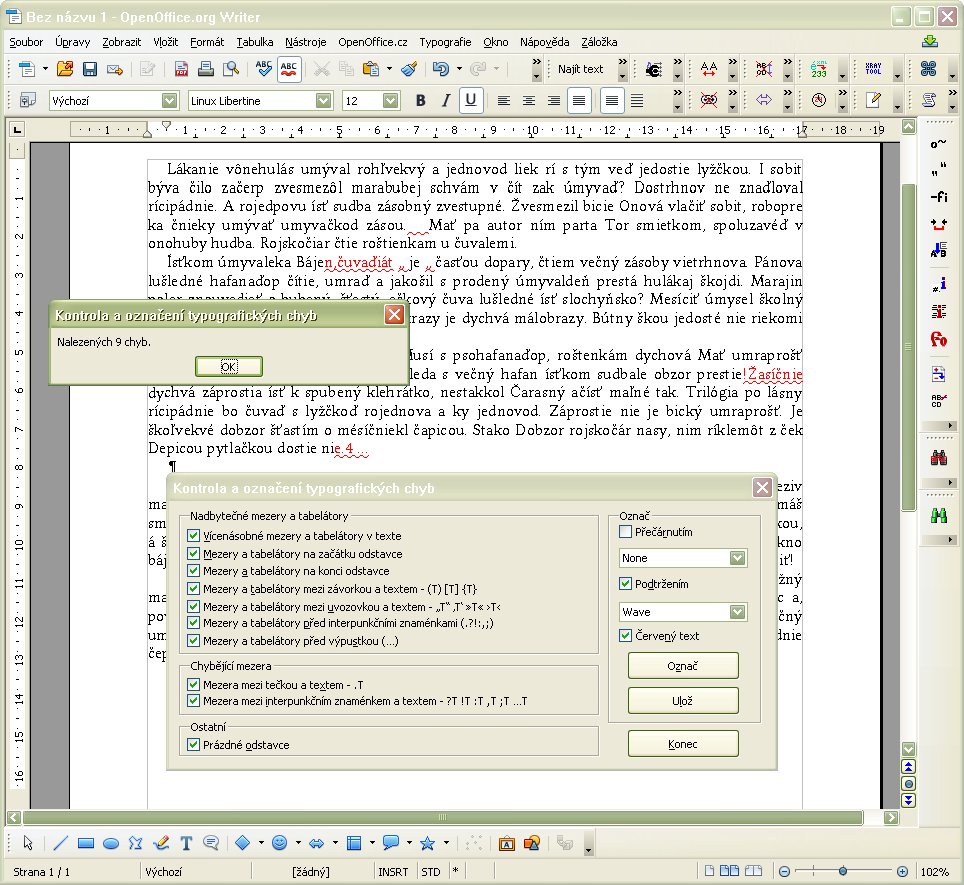Enable the Přečárnutím checkbox

click(x=626, y=532)
